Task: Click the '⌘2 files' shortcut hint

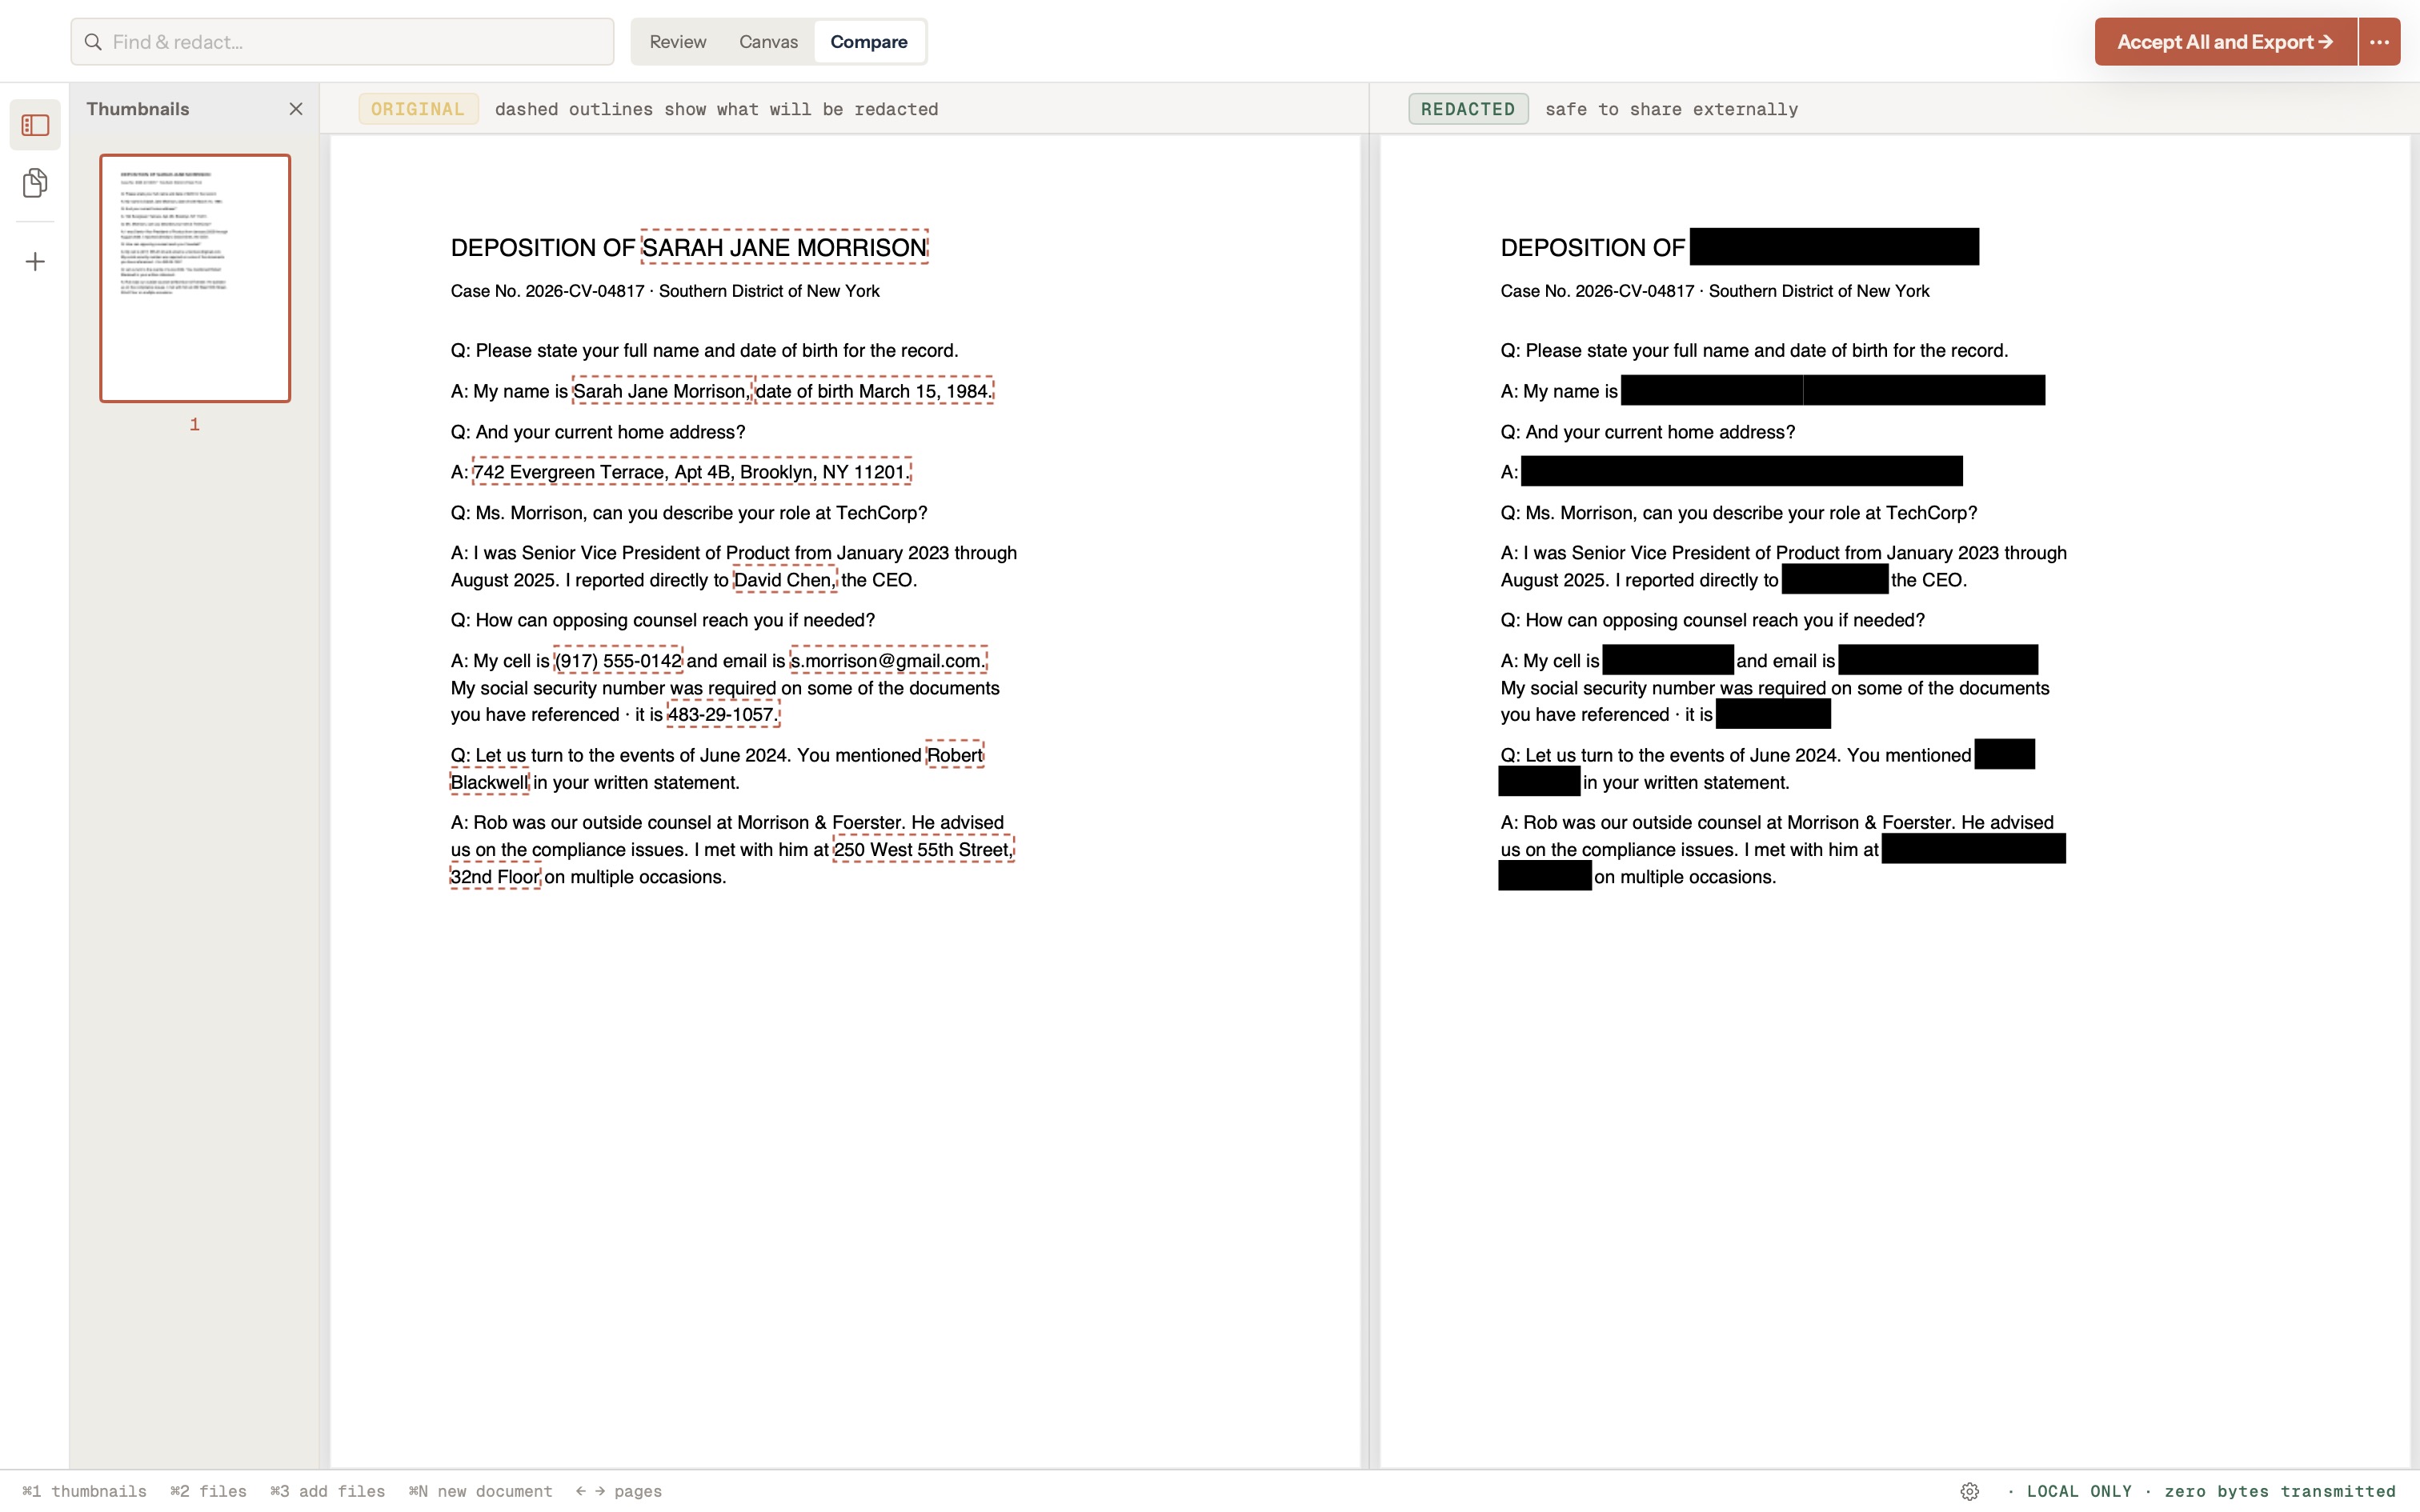Action: tap(208, 1491)
